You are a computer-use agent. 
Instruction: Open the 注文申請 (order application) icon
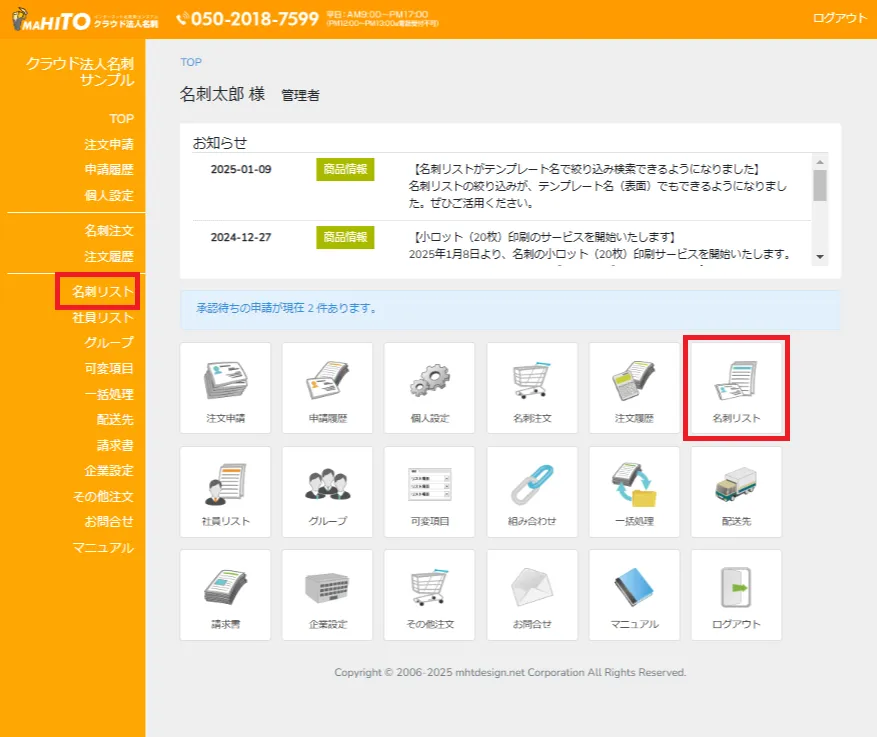coord(225,388)
